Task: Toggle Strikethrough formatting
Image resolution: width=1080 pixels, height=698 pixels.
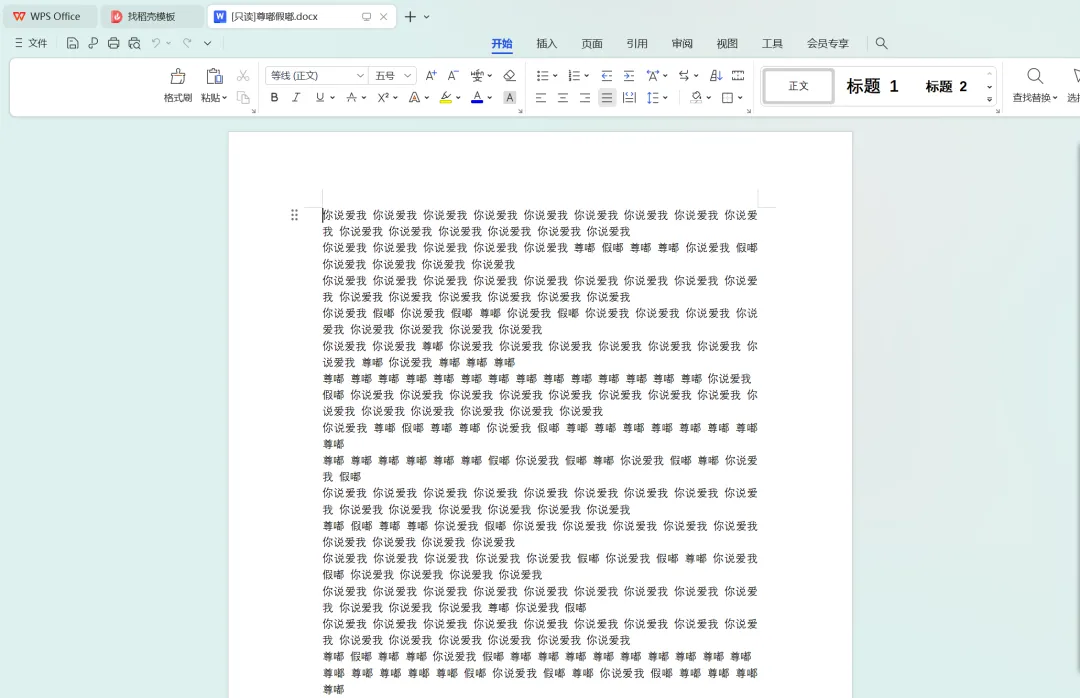Action: 351,98
